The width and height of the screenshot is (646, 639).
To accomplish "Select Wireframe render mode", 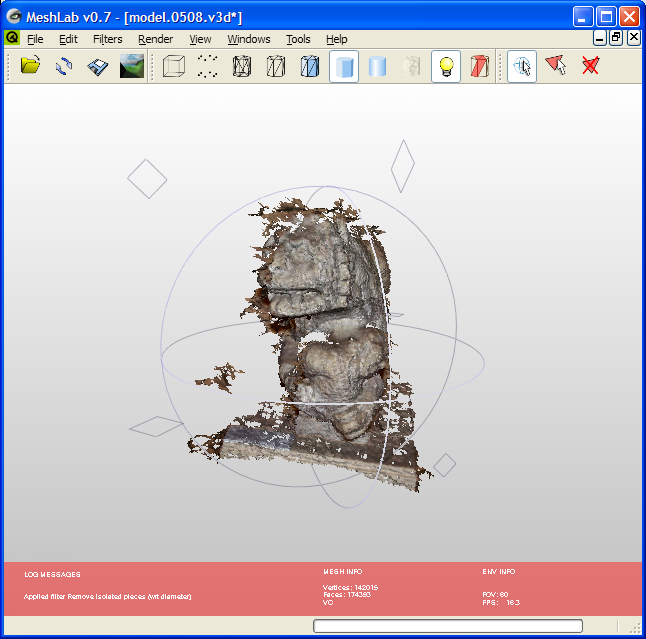I will pos(242,67).
